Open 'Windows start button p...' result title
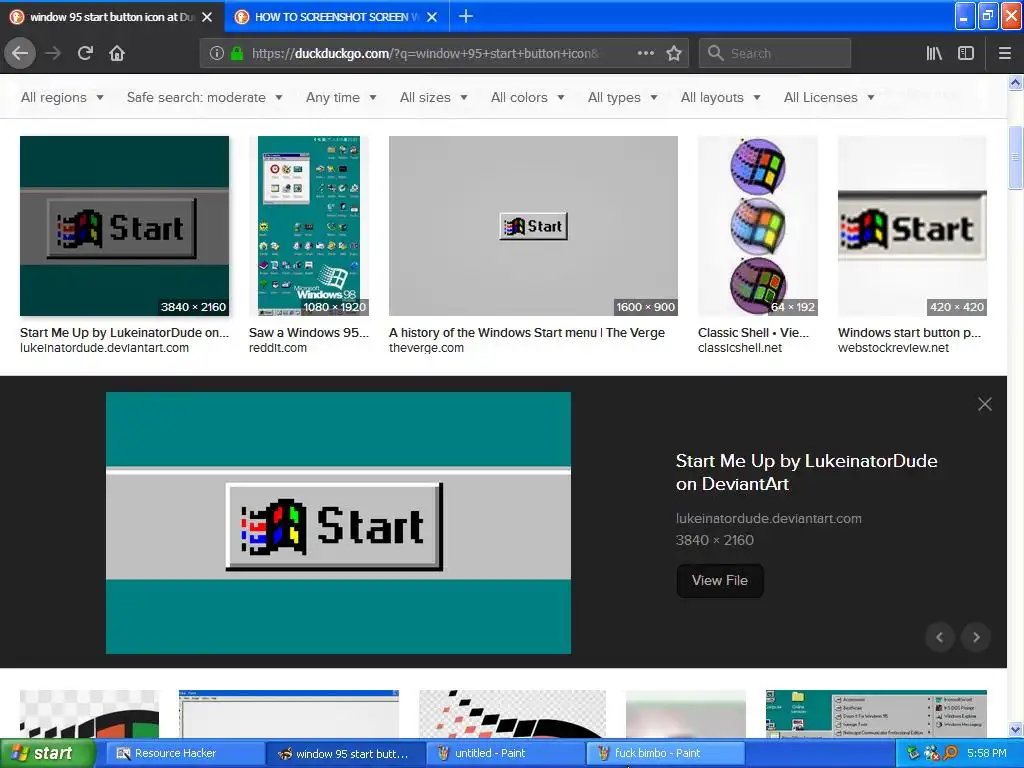The width and height of the screenshot is (1024, 768). click(909, 332)
